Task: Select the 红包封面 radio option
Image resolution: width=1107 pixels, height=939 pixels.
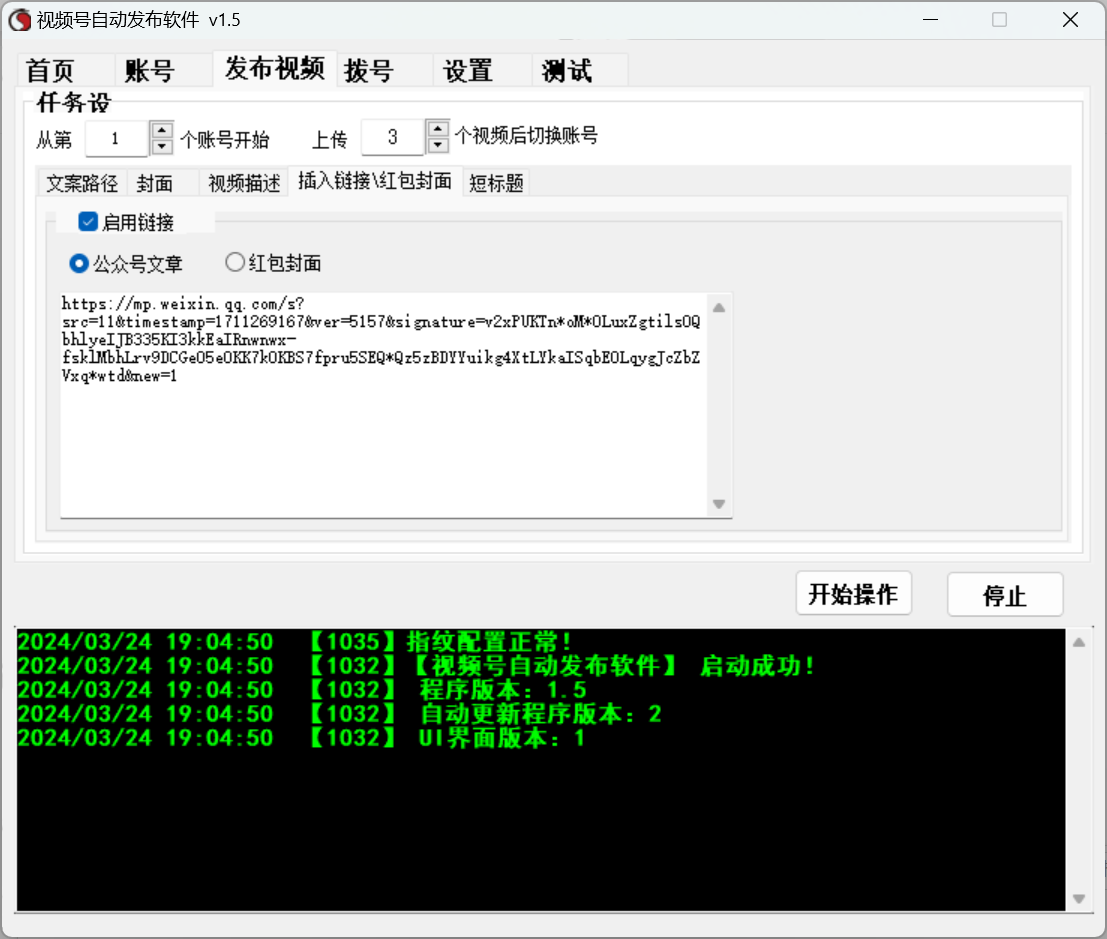Action: coord(235,263)
